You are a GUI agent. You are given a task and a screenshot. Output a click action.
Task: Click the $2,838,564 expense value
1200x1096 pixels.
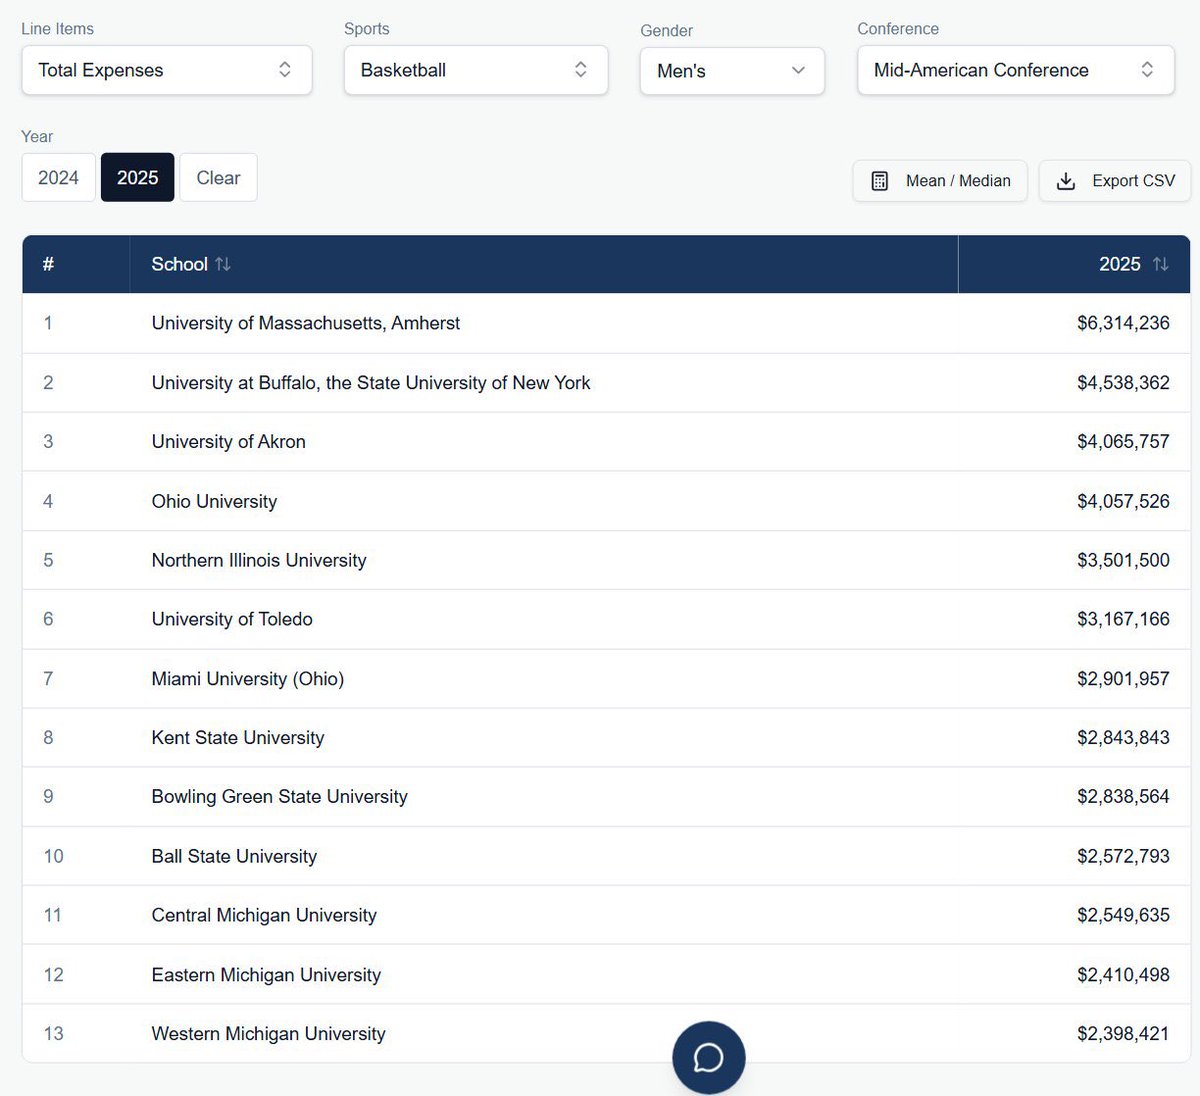coord(1123,796)
